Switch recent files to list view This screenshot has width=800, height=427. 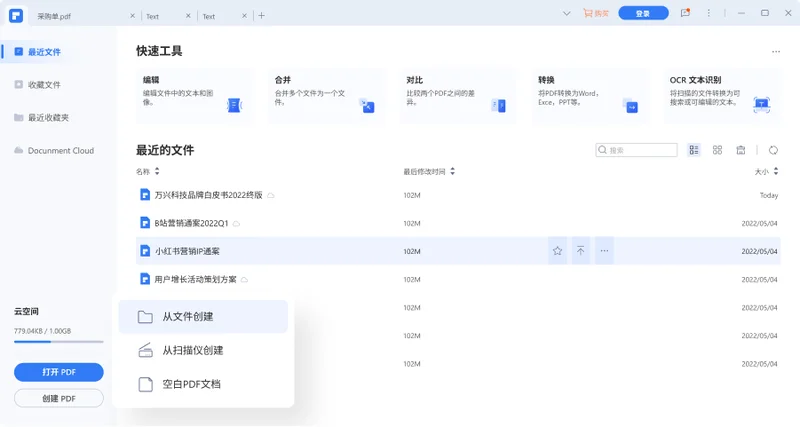(694, 150)
